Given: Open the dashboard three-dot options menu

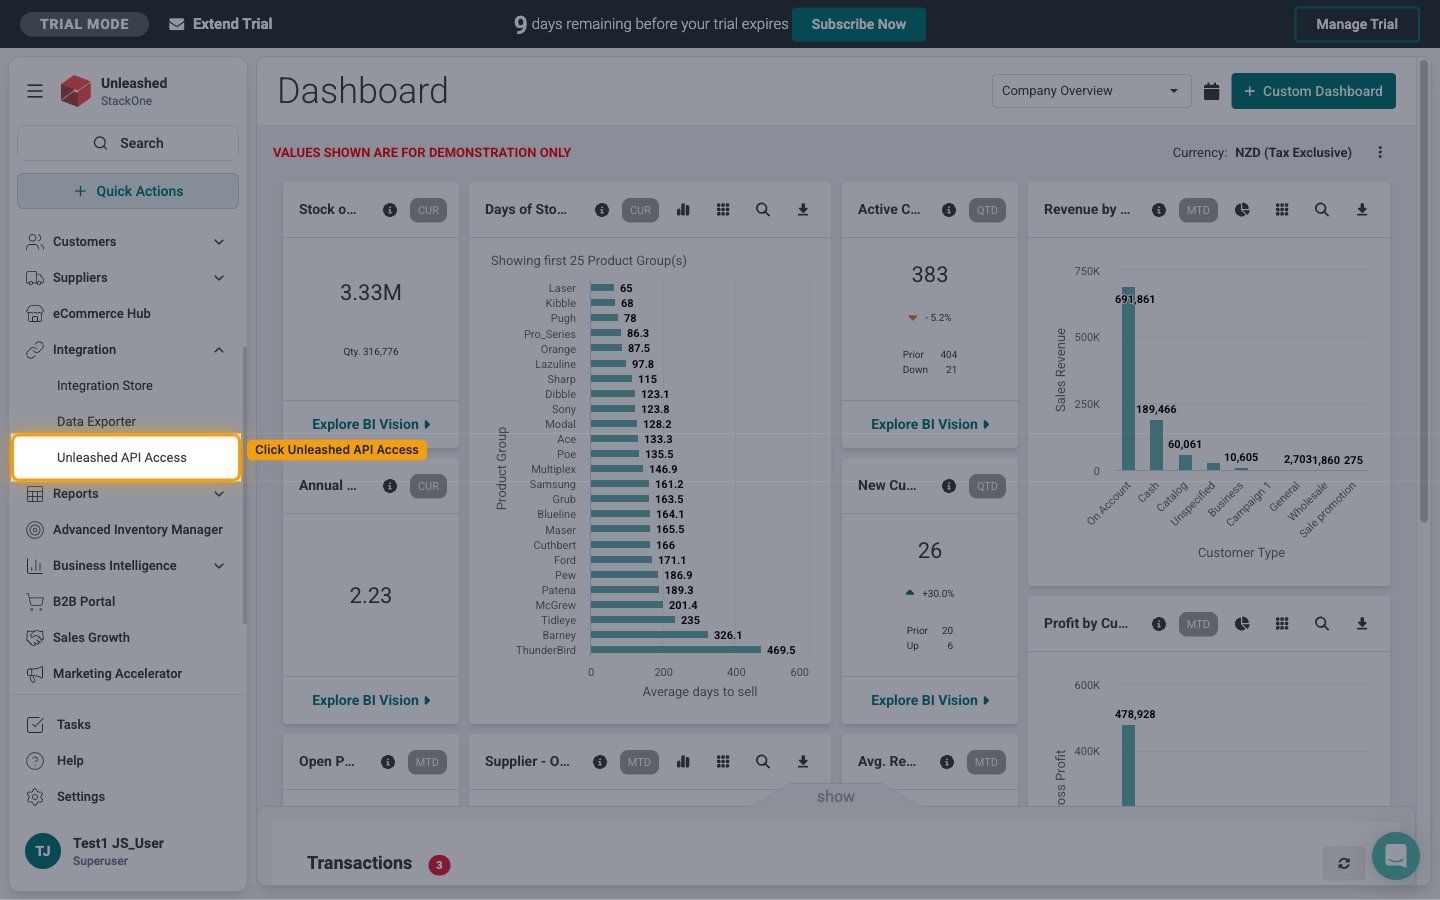Looking at the screenshot, I should coord(1380,152).
